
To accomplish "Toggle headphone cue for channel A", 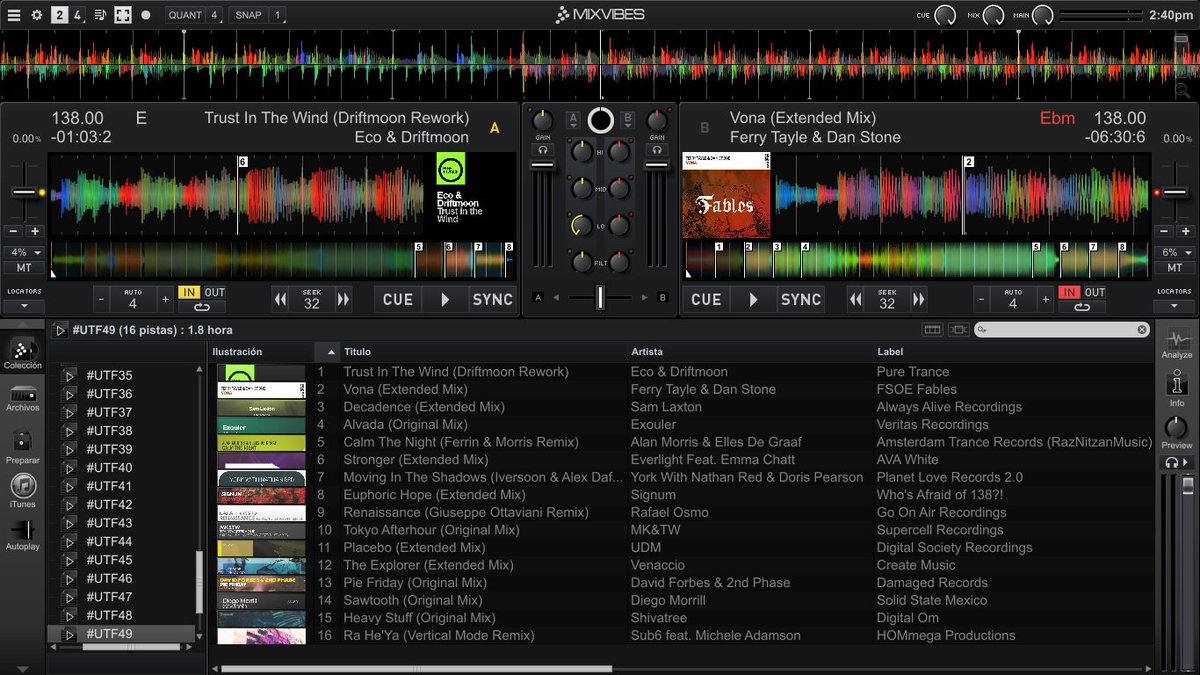I will coord(545,150).
